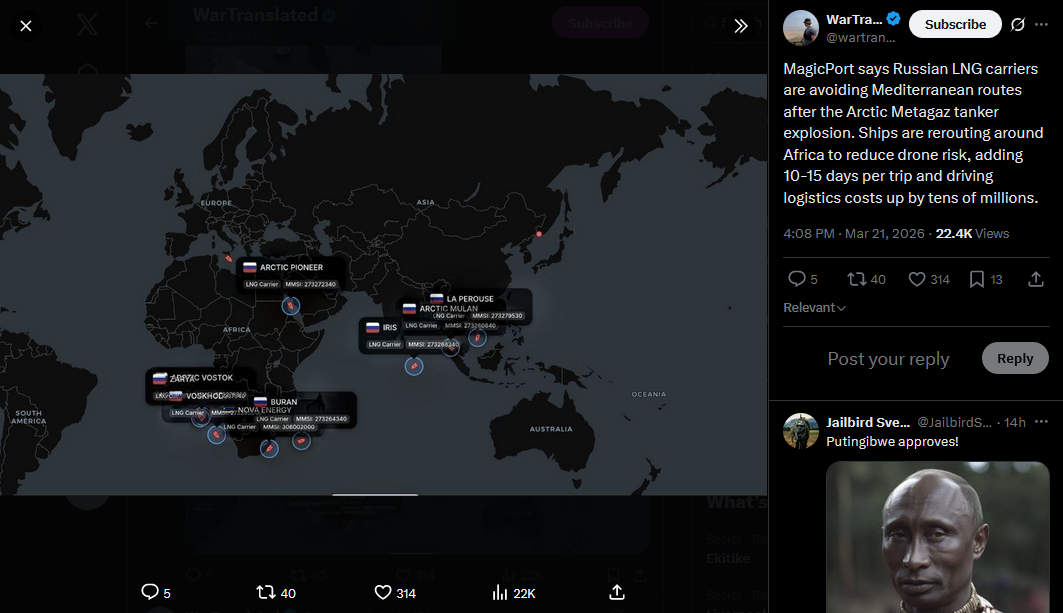This screenshot has height=613, width=1063.
Task: Open the post's more options menu
Action: [1041, 24]
